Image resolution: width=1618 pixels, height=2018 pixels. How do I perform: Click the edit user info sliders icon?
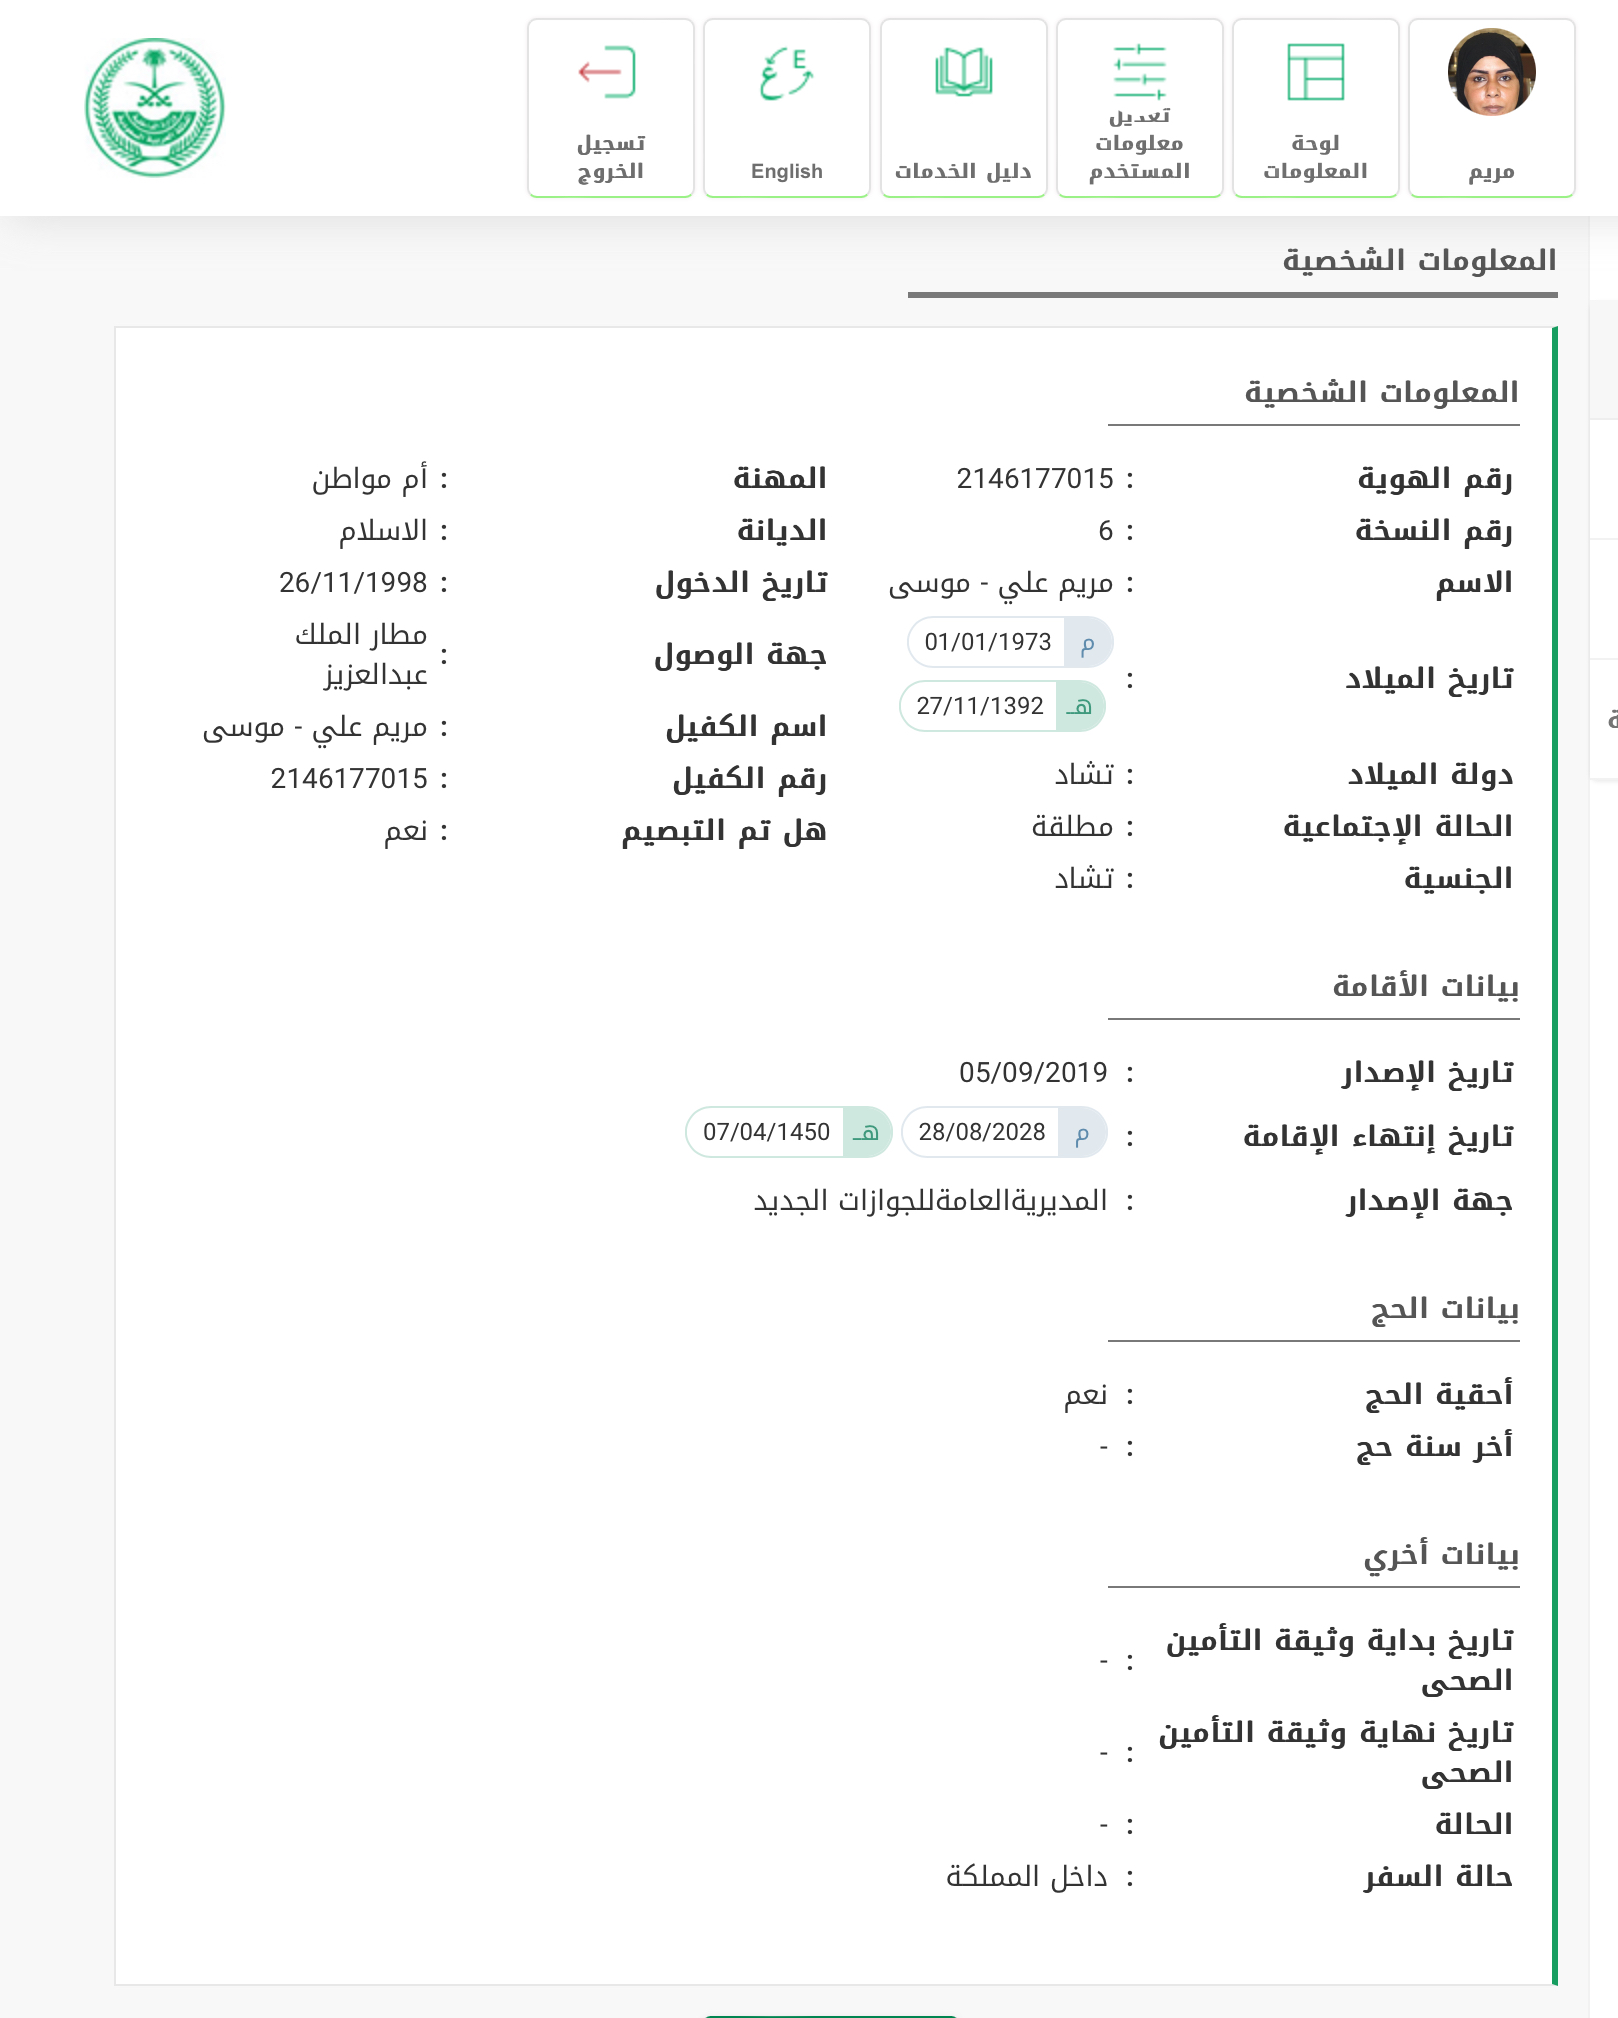coord(1140,73)
